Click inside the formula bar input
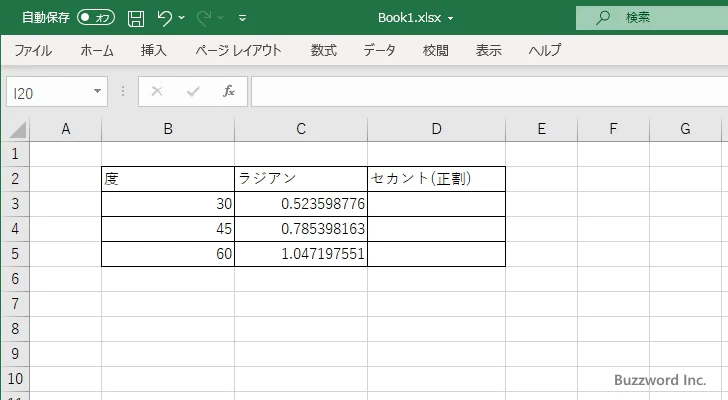 [490, 91]
